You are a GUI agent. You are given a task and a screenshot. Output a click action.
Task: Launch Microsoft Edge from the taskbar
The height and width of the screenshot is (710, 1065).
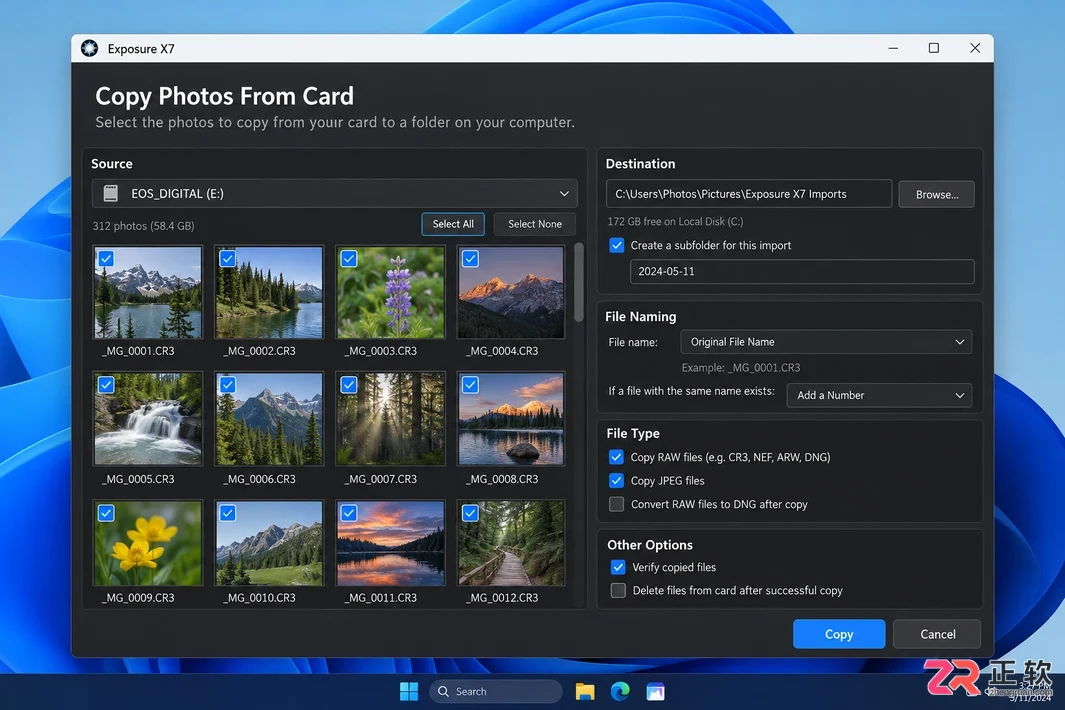coord(619,692)
